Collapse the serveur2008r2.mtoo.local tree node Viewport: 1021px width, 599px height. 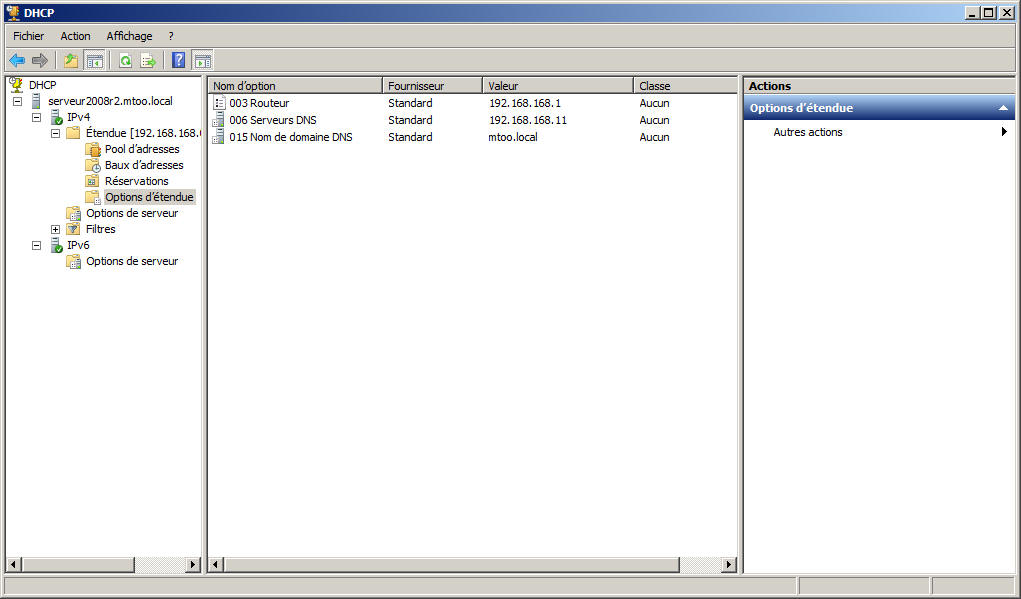pyautogui.click(x=18, y=102)
